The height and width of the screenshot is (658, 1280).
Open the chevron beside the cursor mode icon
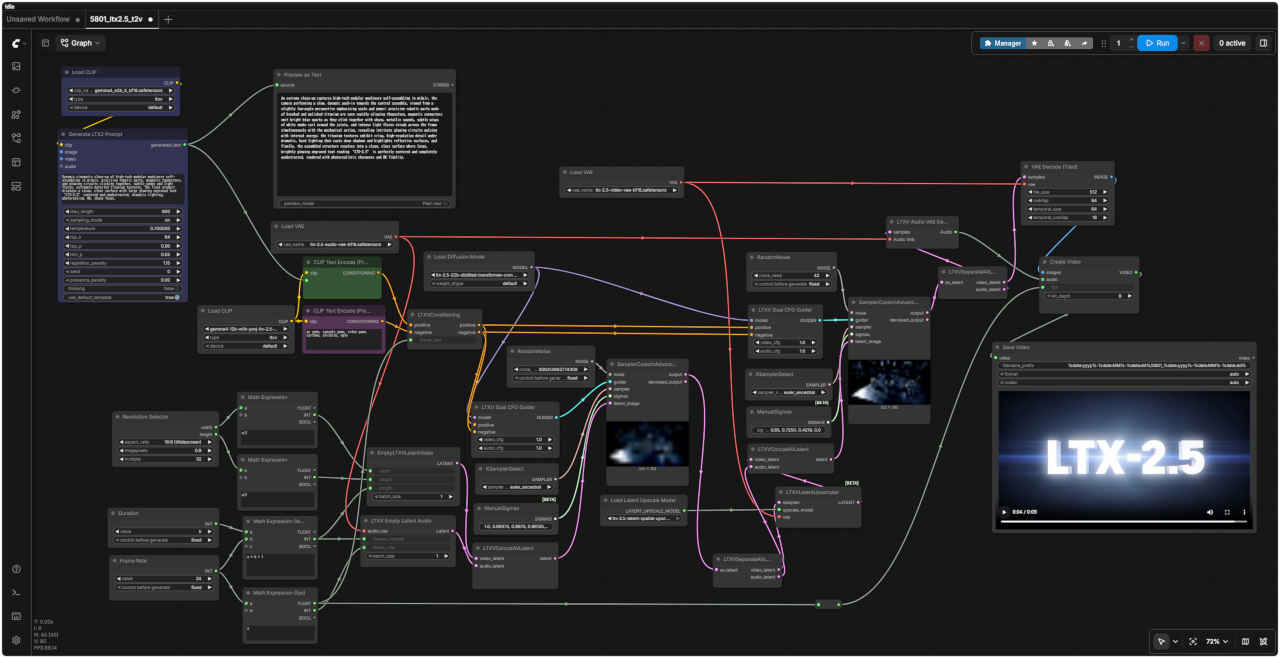coord(1175,641)
